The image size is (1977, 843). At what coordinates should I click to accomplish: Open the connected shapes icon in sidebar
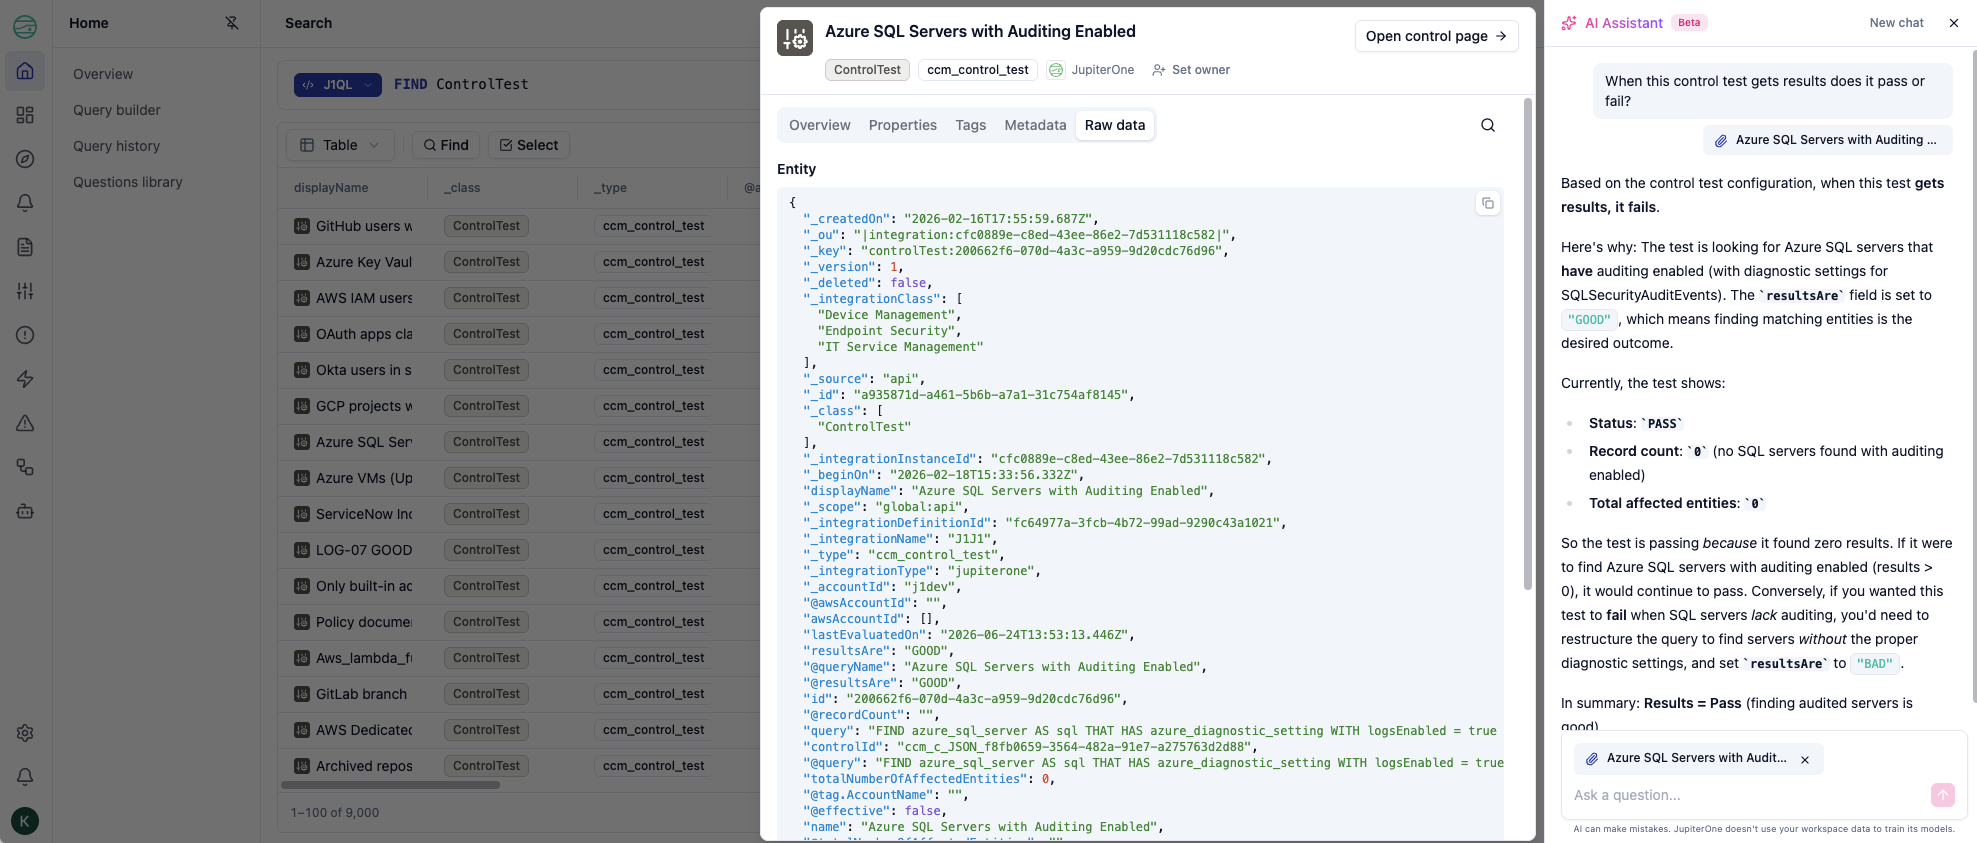[x=25, y=467]
